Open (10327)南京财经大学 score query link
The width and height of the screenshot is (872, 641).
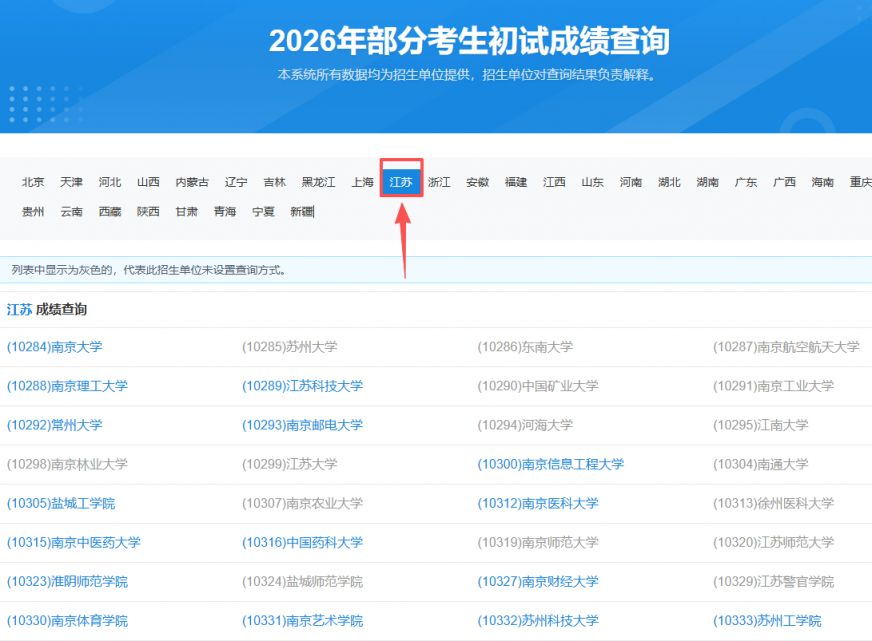(538, 582)
